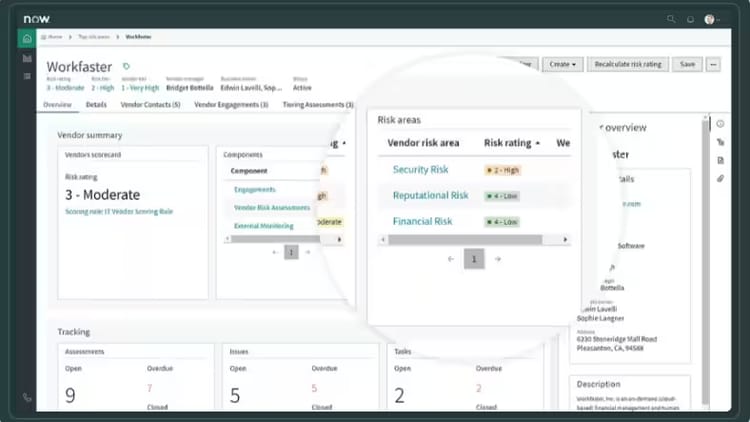Viewport: 750px width, 422px height.
Task: Click Financial Risk's 4 - Low badge
Action: (501, 222)
